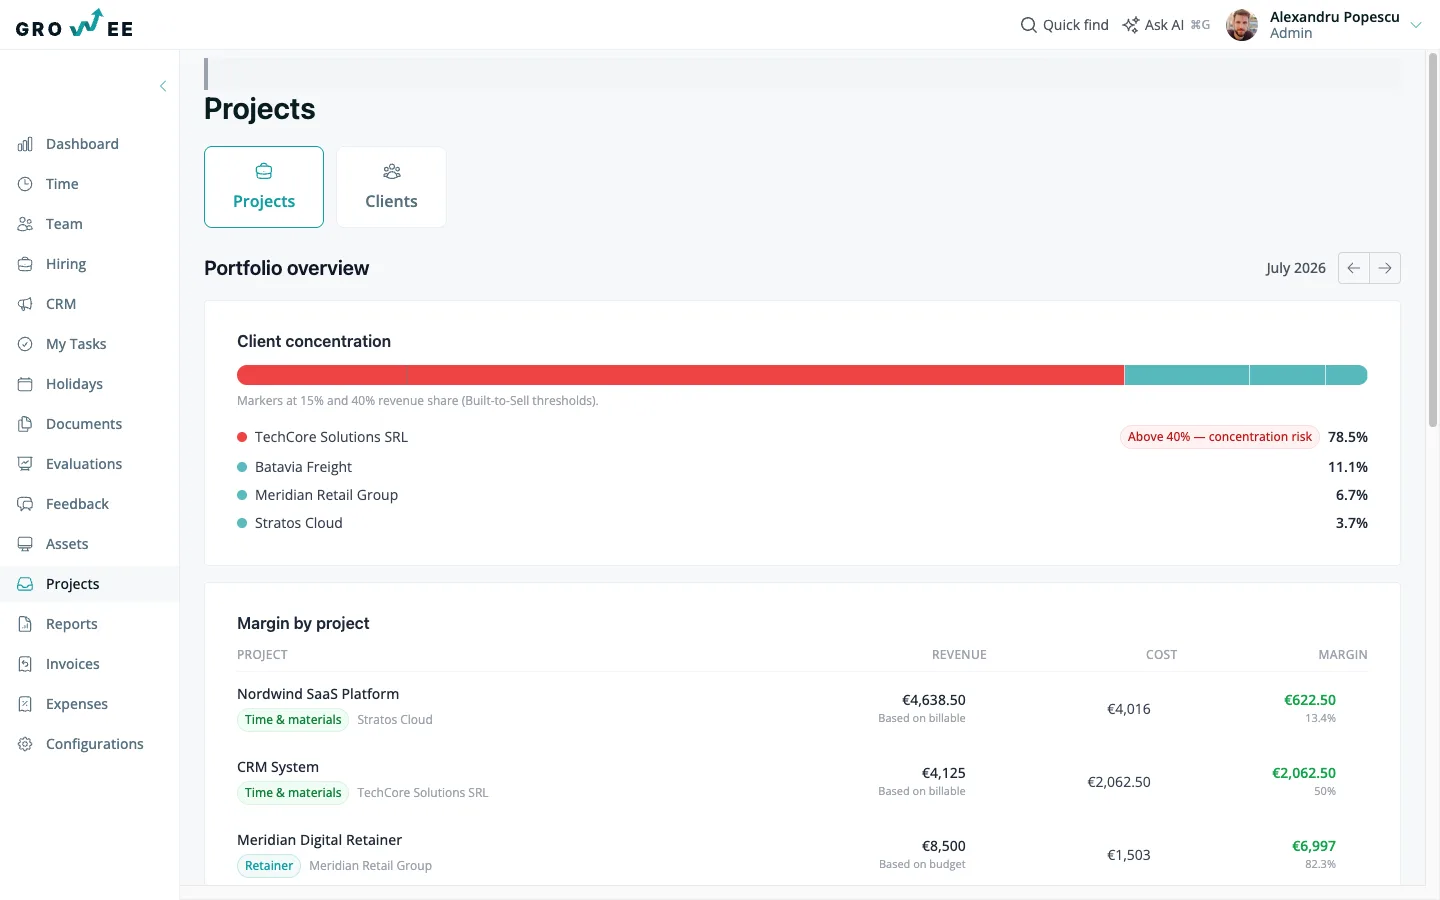
Task: Click the '€6,997' margin value
Action: (1314, 846)
